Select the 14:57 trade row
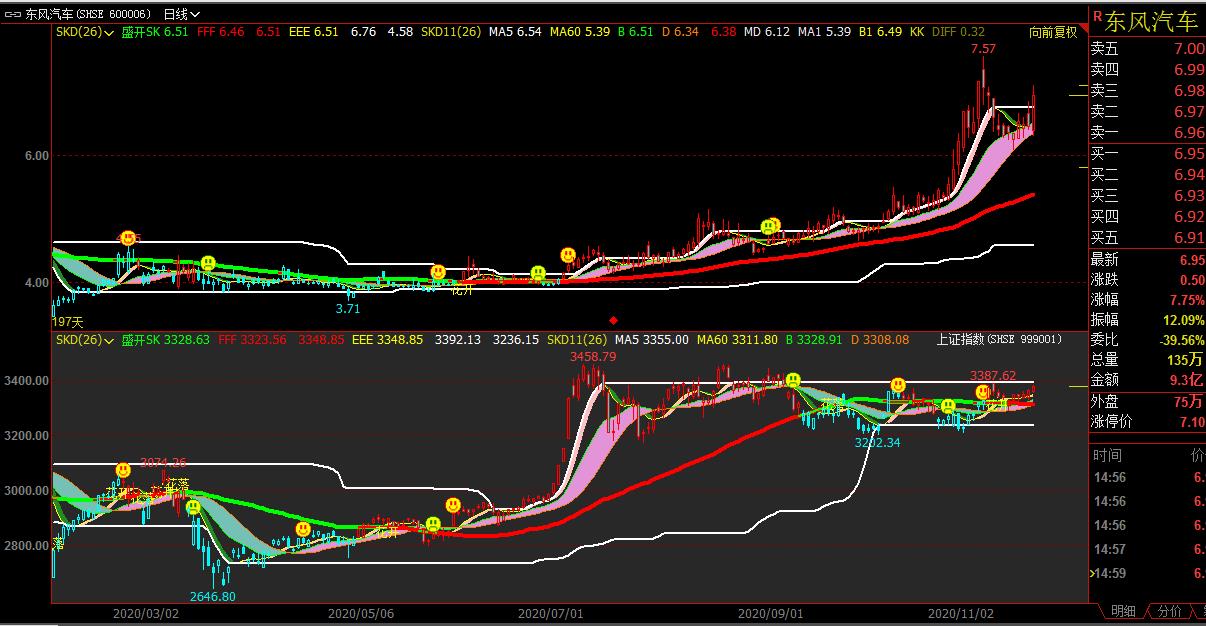 pos(1147,550)
